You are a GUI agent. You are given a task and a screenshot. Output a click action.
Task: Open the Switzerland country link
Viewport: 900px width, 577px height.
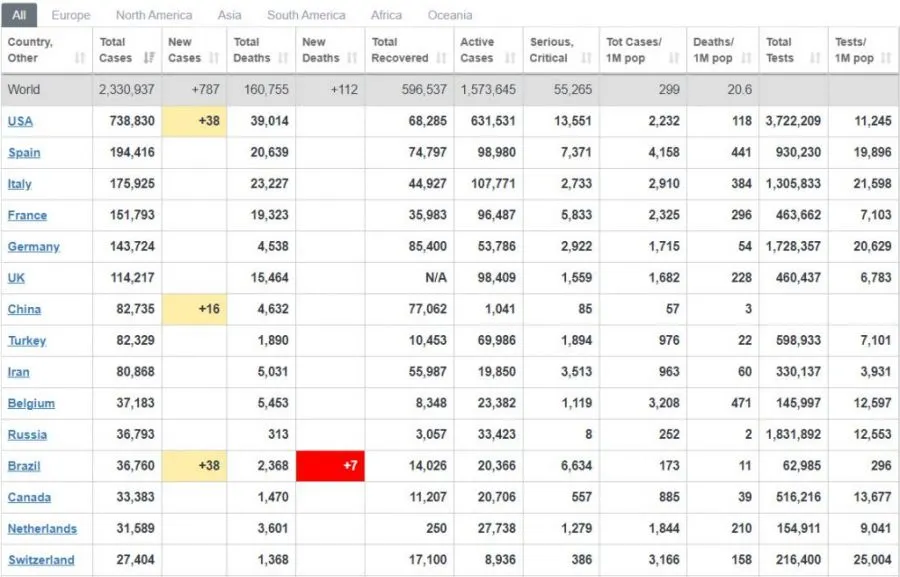pos(41,560)
